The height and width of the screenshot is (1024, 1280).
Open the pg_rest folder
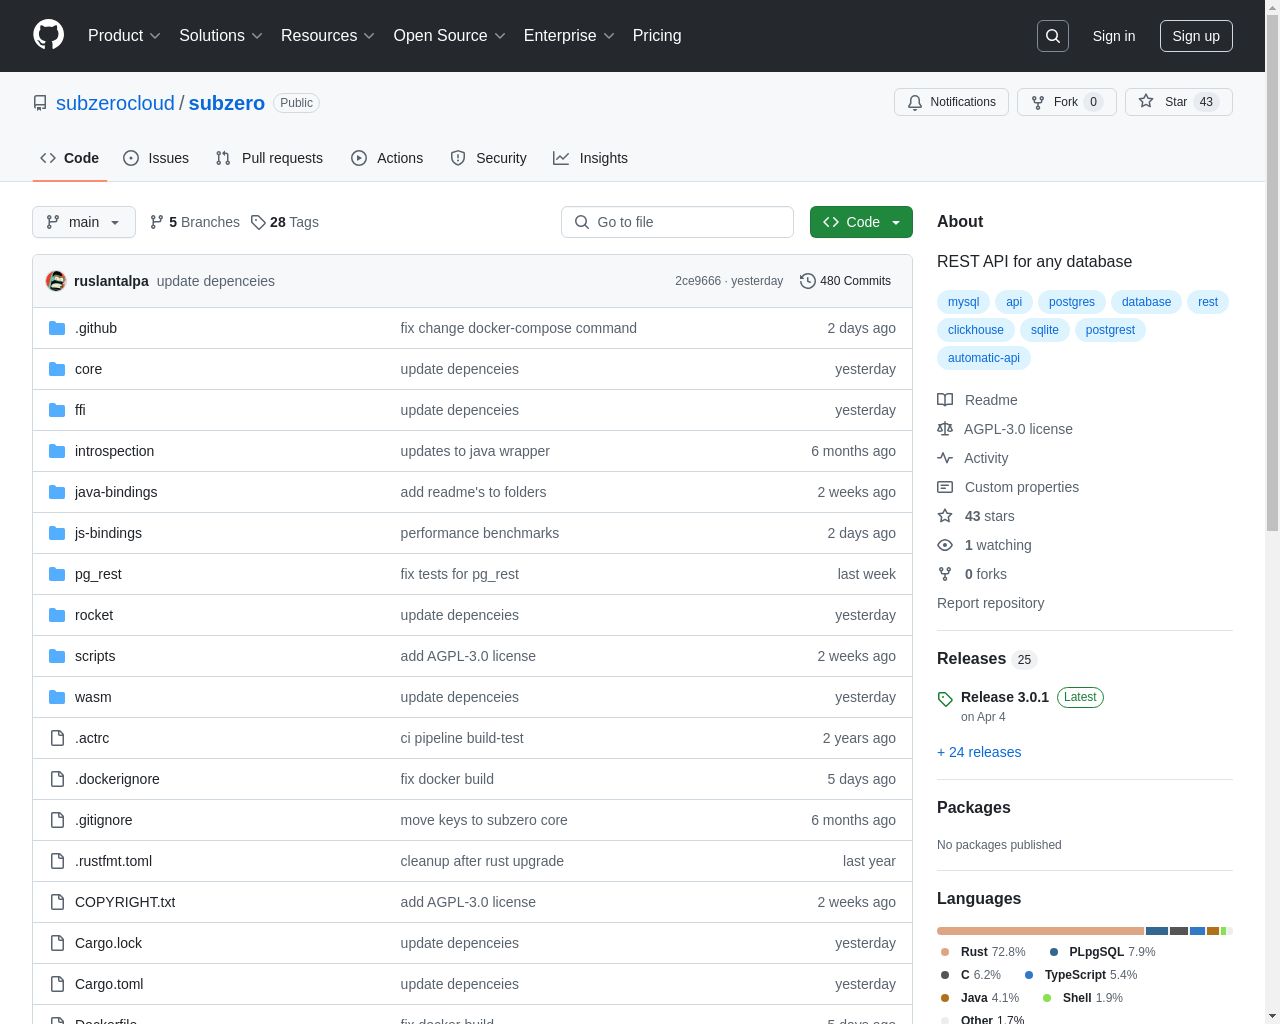[x=98, y=574]
